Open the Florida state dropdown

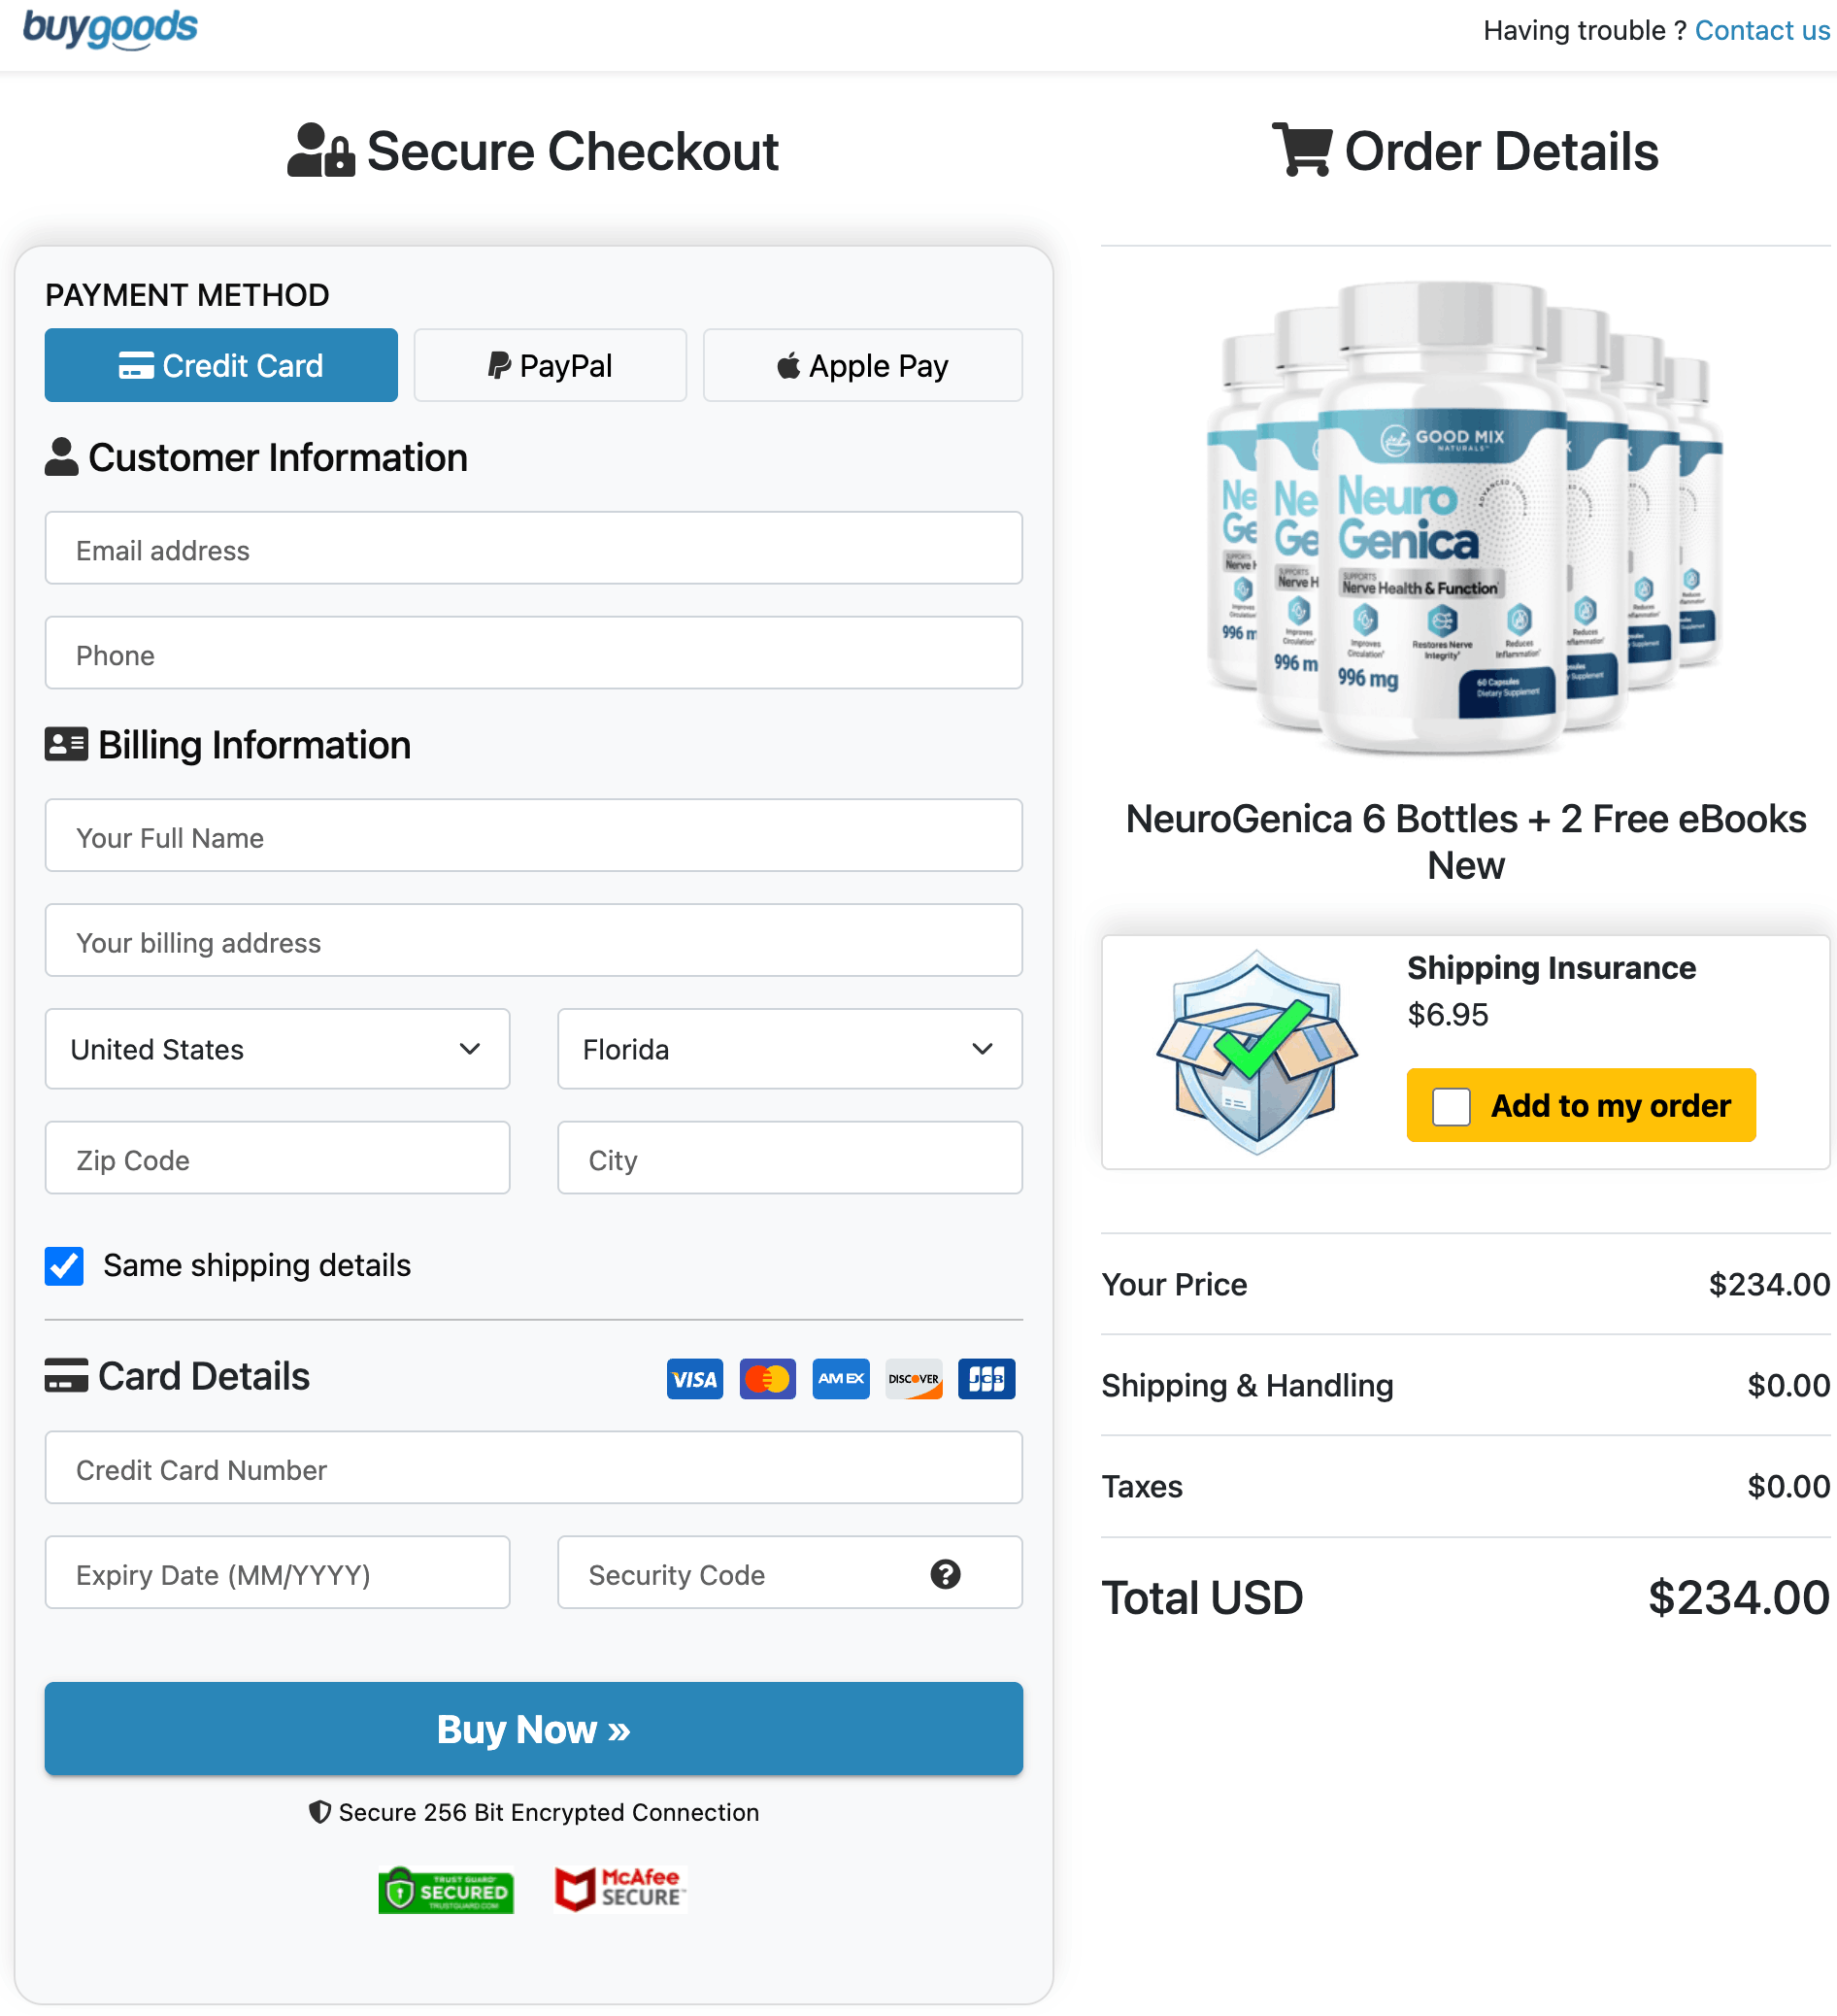tap(789, 1049)
